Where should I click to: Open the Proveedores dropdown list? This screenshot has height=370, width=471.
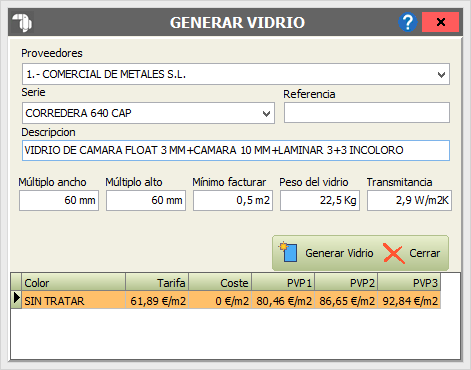pyautogui.click(x=441, y=74)
